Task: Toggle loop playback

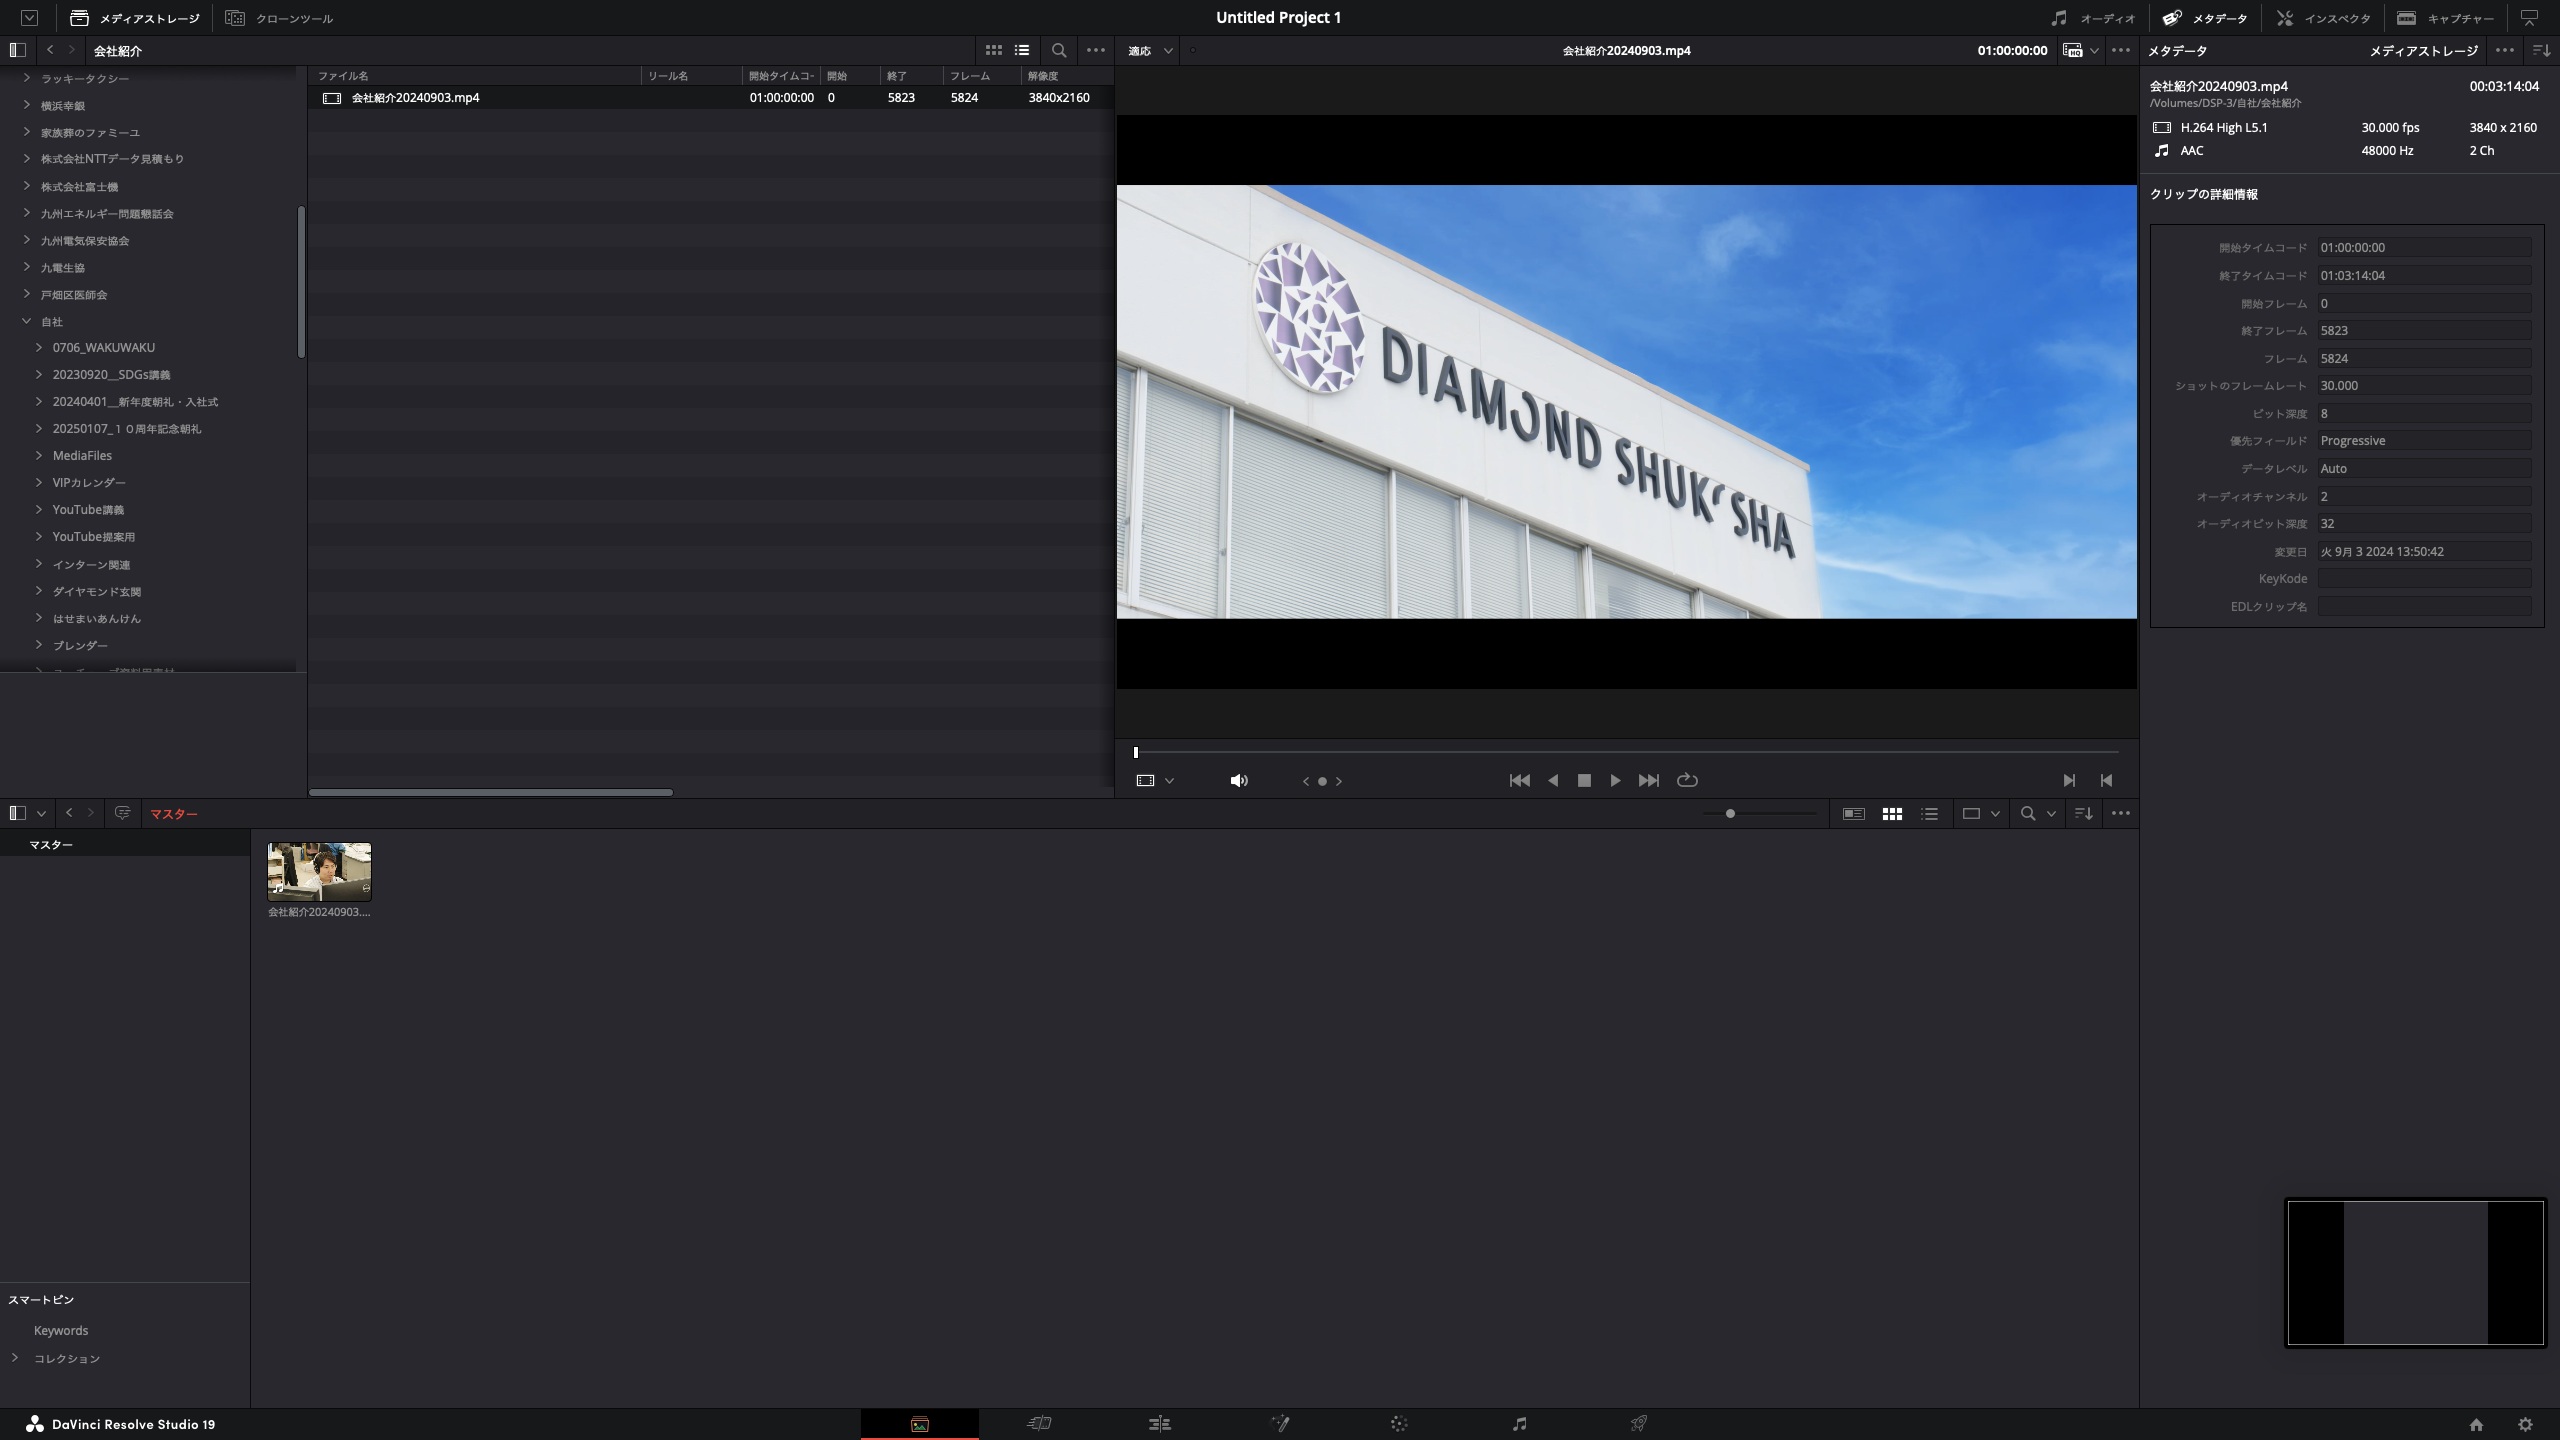Action: click(1687, 781)
